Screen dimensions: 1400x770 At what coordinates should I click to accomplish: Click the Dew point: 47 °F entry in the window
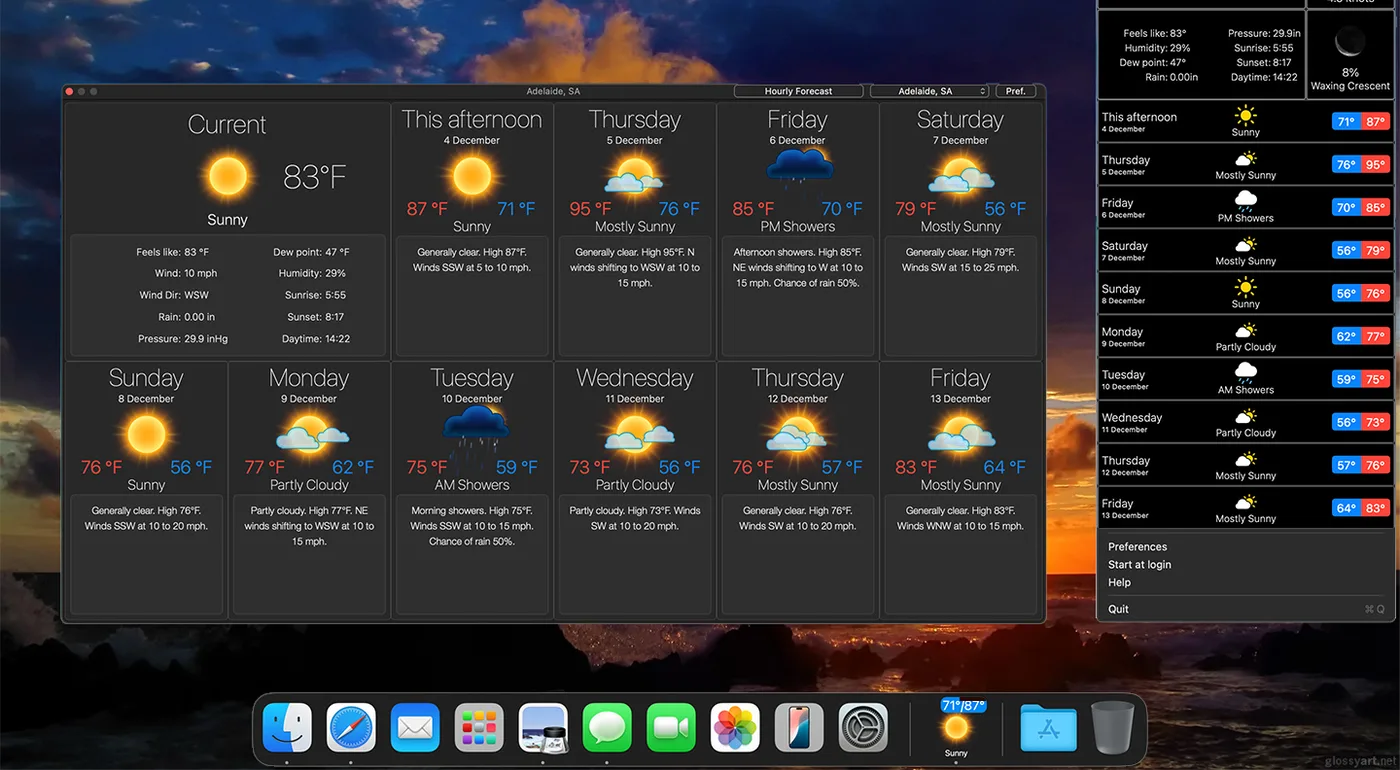(311, 252)
